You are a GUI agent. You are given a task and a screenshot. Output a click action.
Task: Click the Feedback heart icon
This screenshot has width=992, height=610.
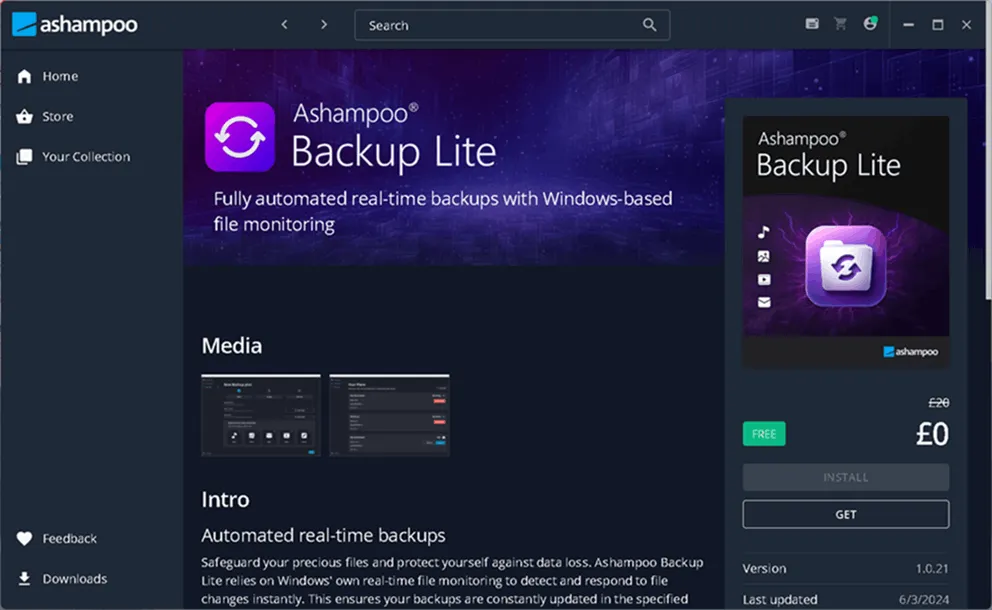25,539
